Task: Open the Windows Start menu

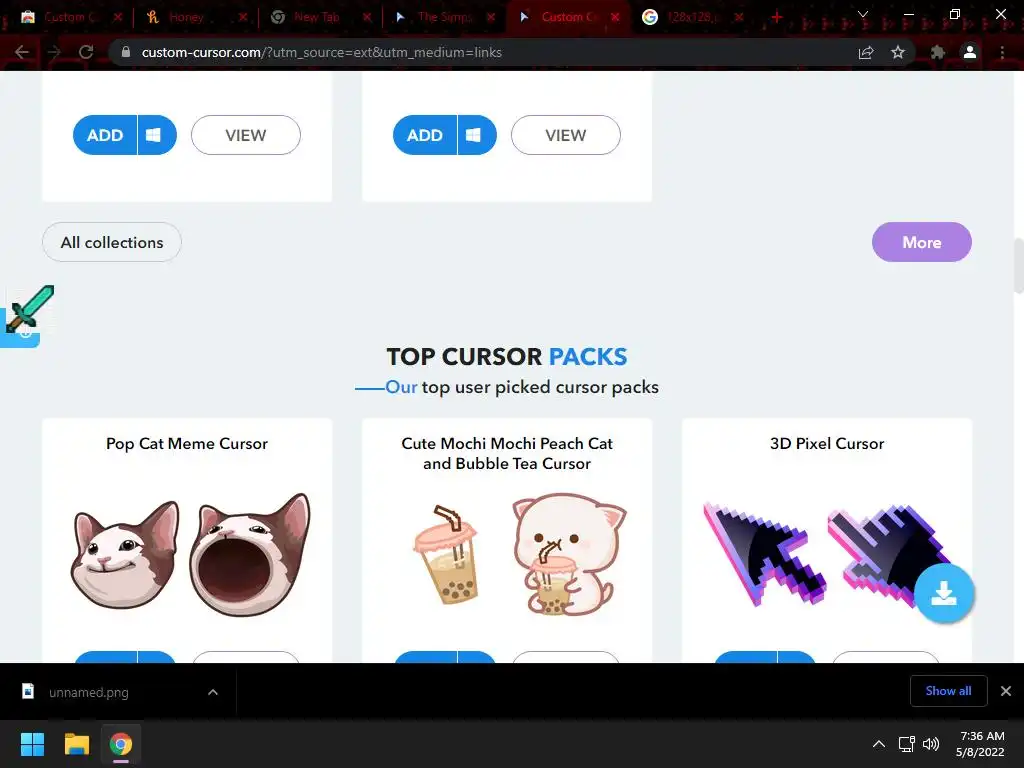Action: click(32, 744)
